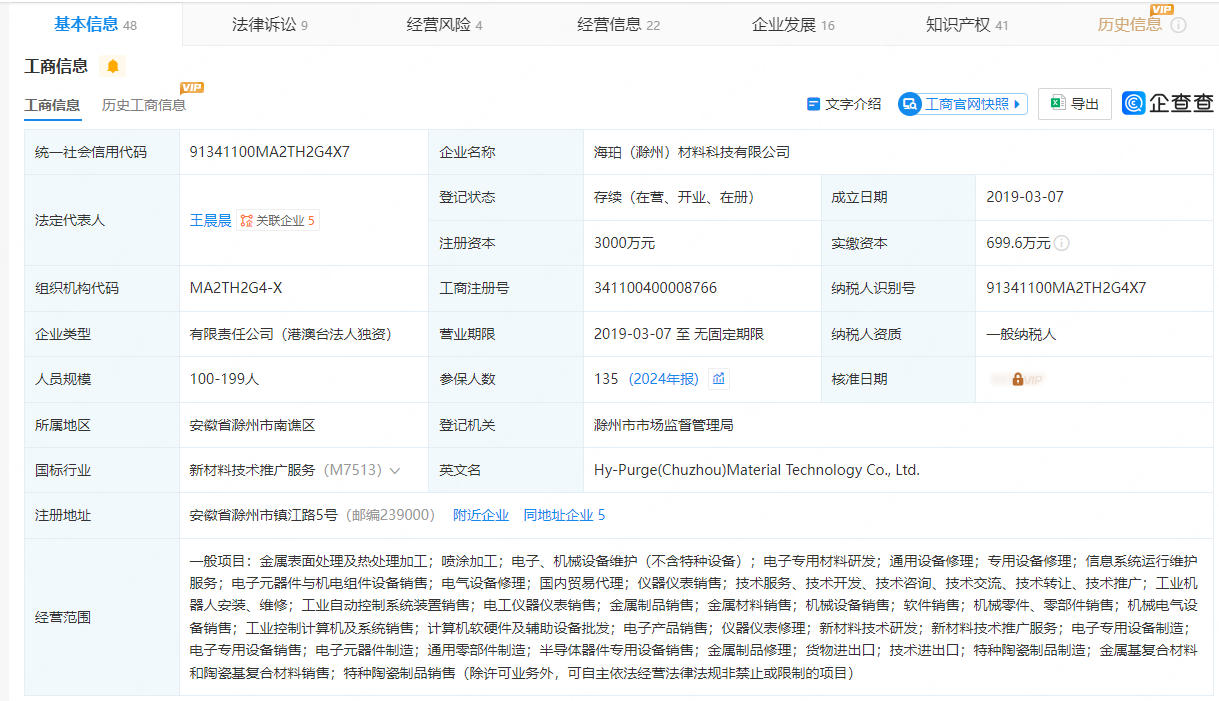Open the chart icon beside 2024年报

click(x=718, y=379)
